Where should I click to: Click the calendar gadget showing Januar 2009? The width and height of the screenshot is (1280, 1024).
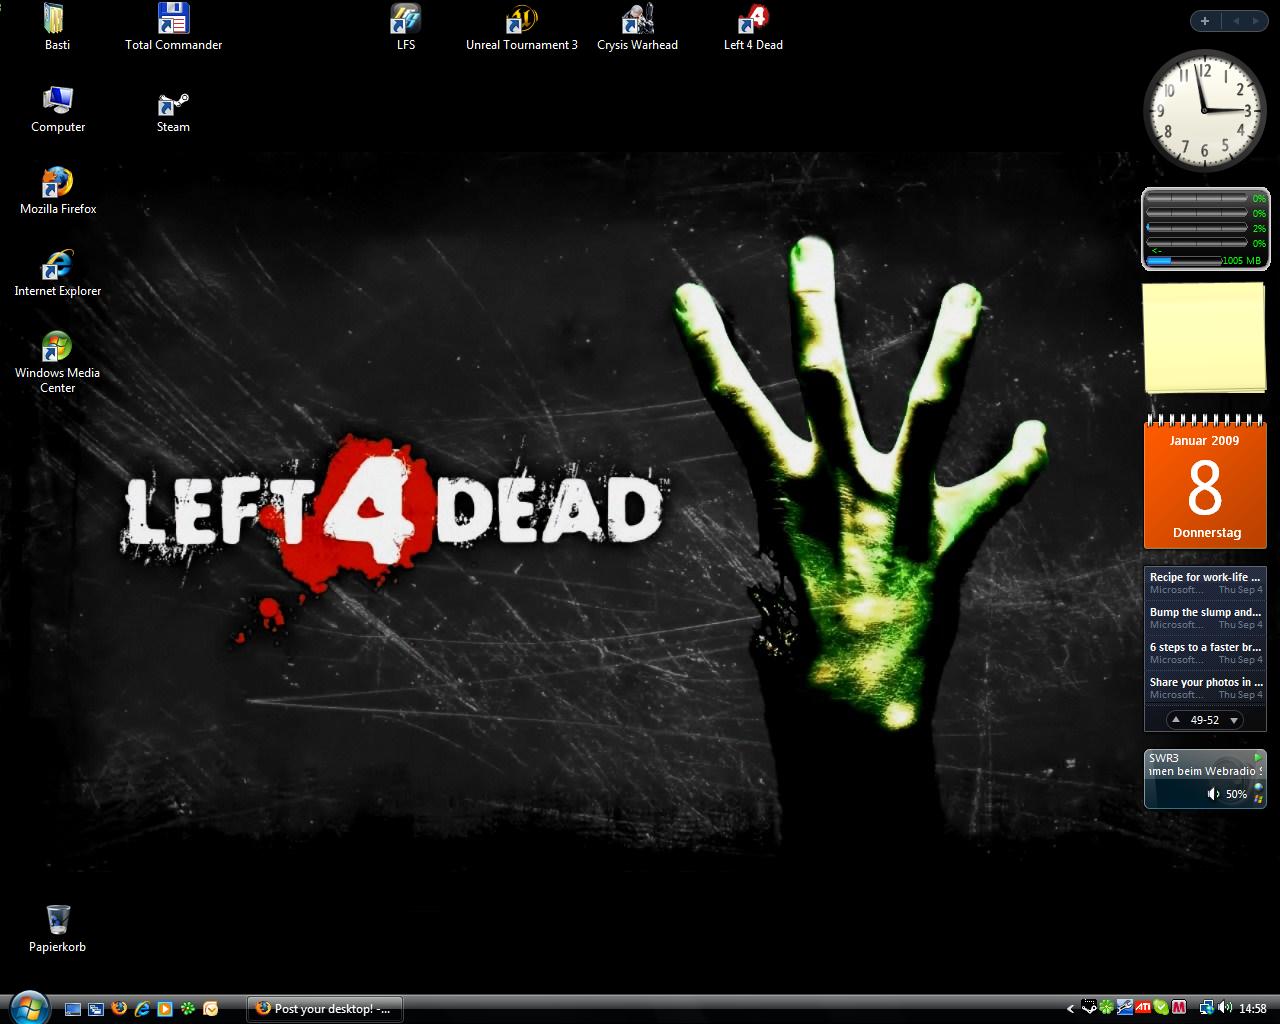tap(1205, 484)
